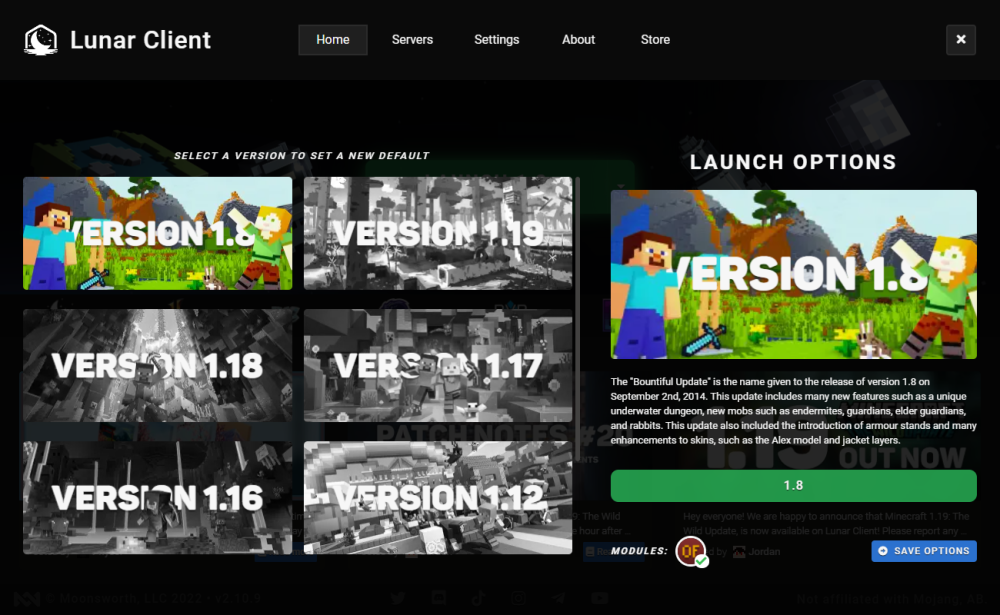The image size is (1000, 615).
Task: Open the Servers tab
Action: (x=412, y=40)
